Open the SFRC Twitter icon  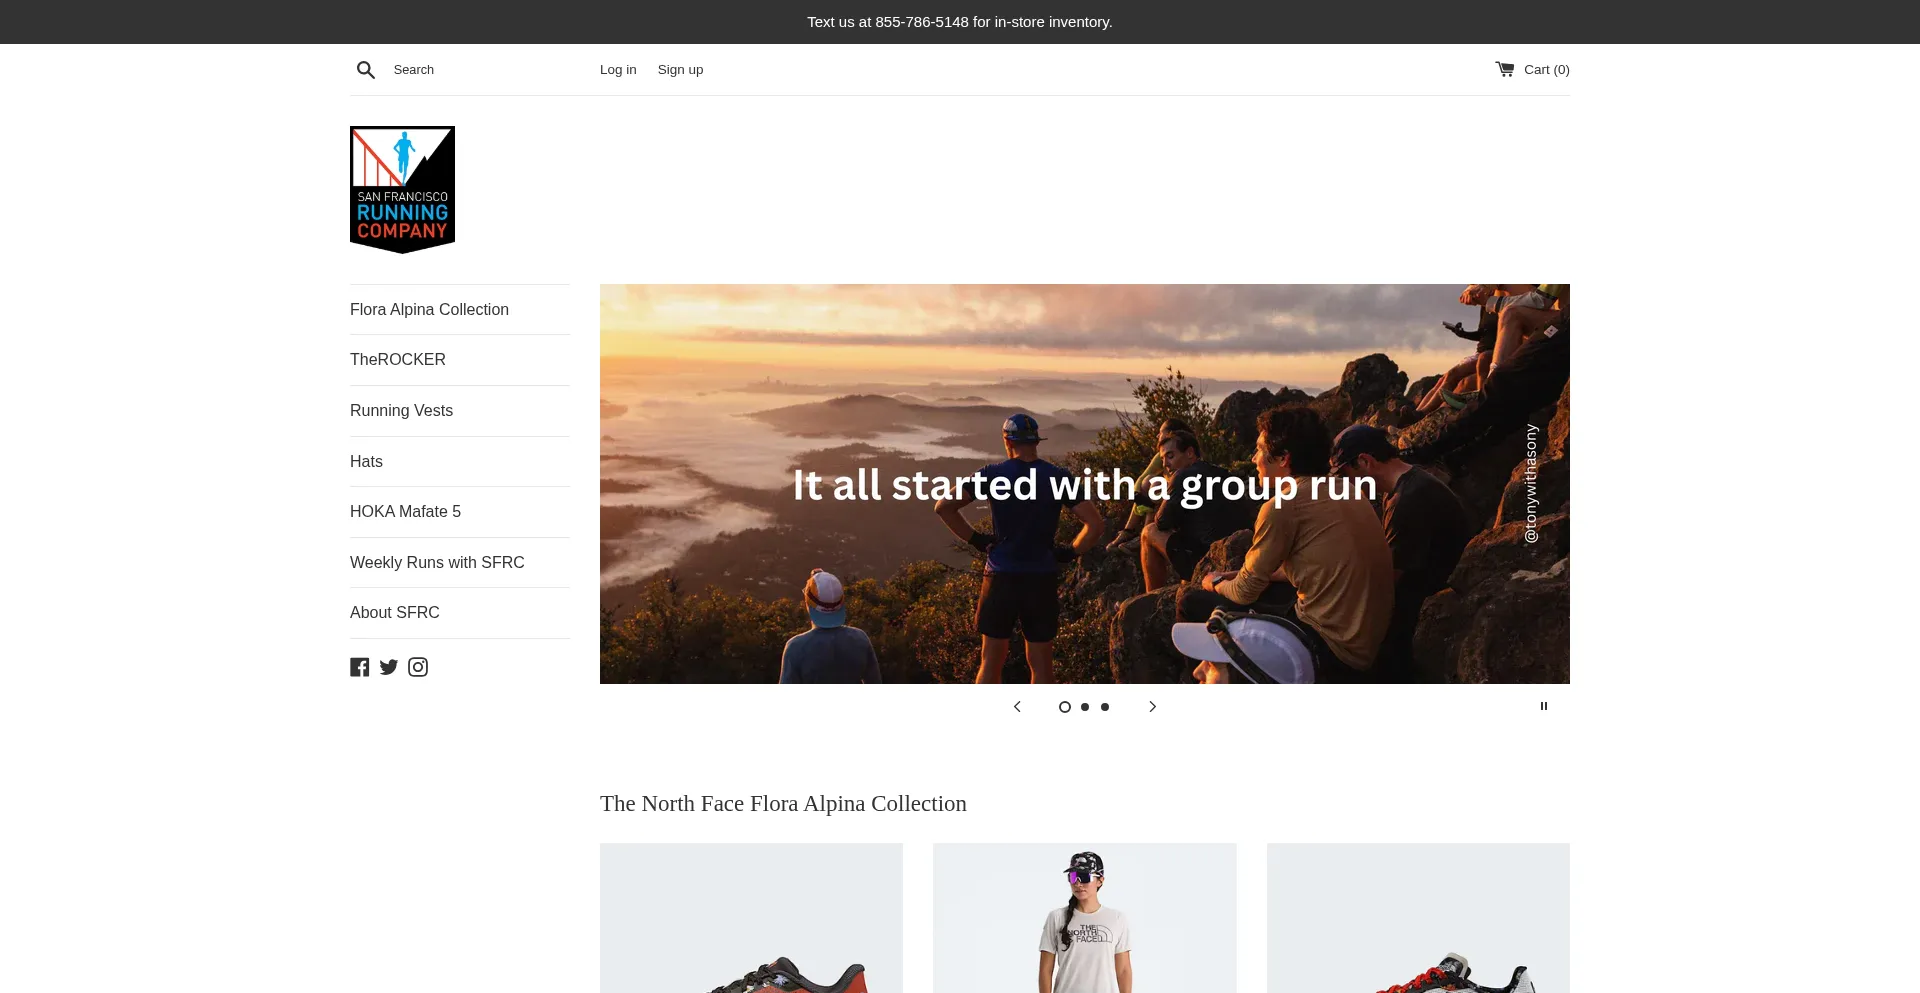coord(389,667)
